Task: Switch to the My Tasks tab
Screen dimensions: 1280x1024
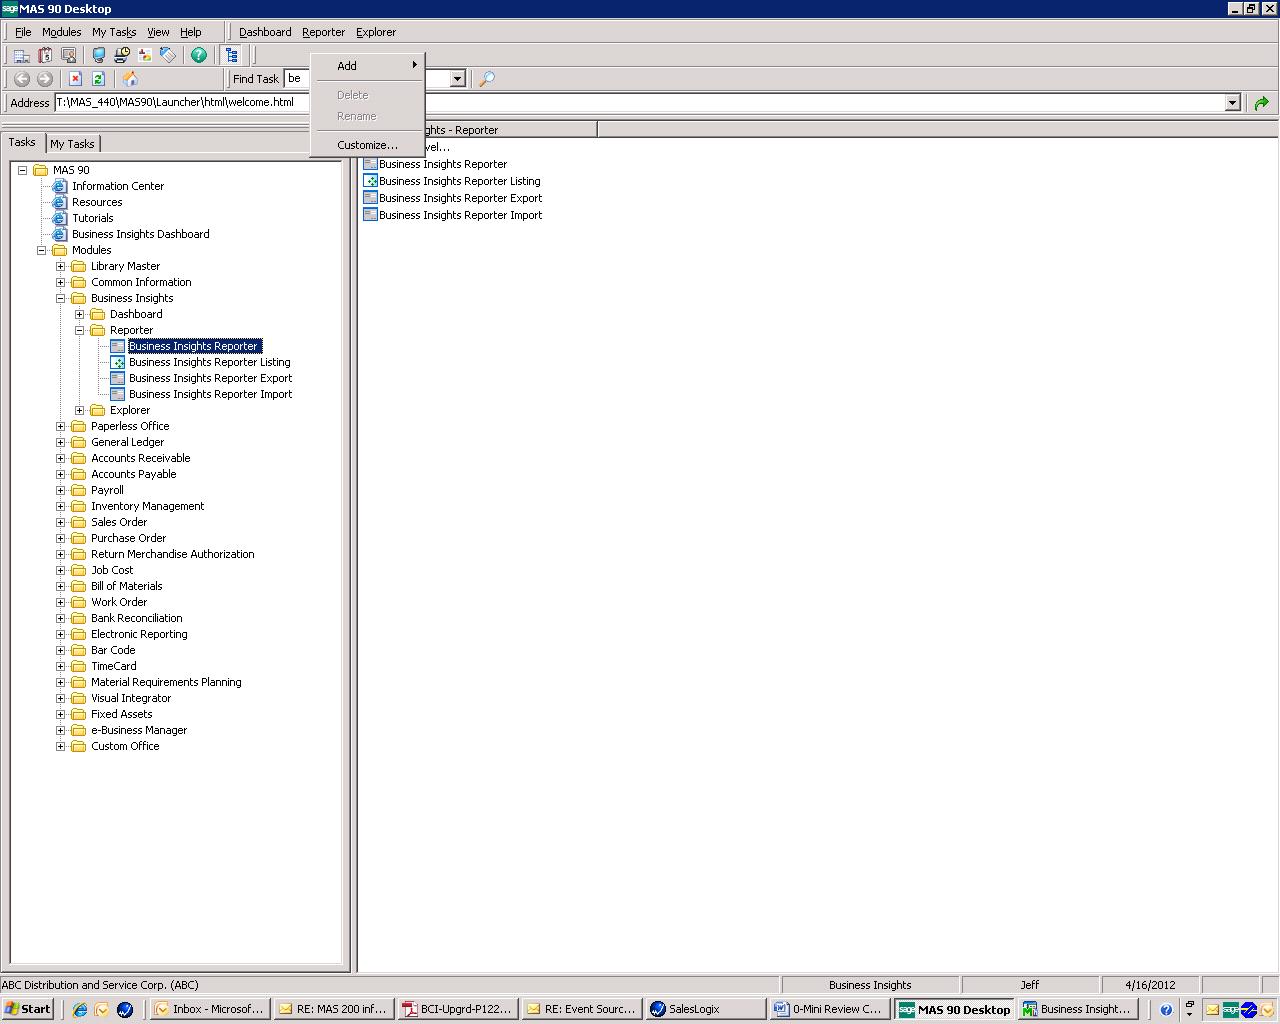Action: (72, 144)
